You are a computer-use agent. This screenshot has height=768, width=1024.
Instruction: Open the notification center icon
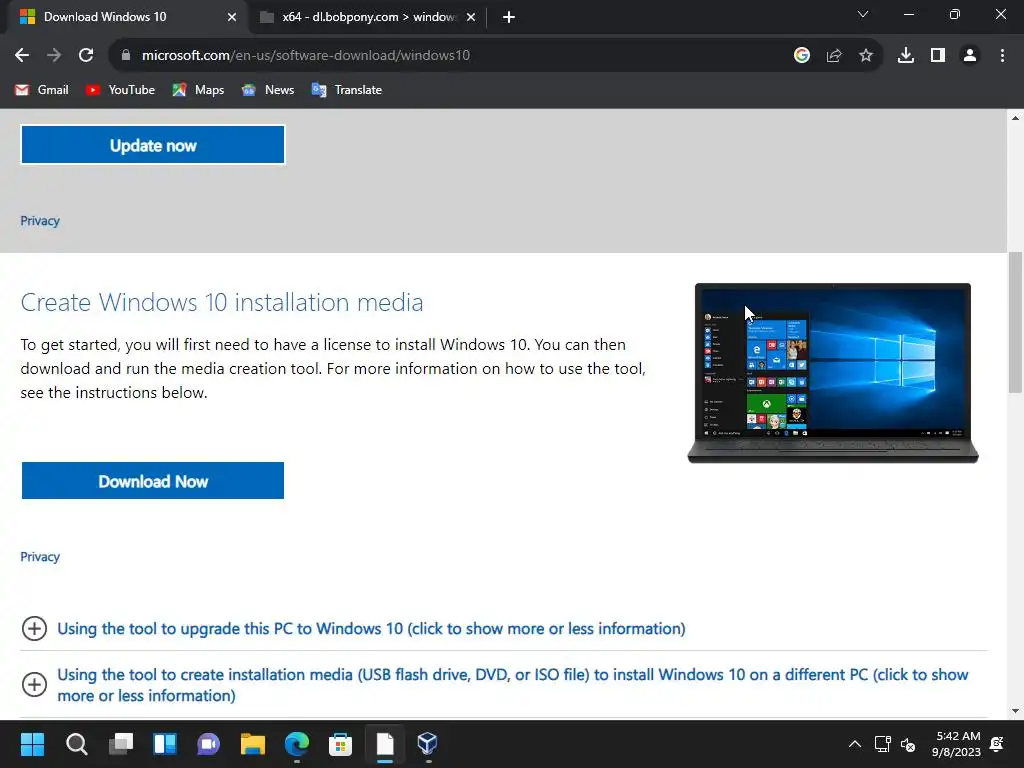coord(997,744)
